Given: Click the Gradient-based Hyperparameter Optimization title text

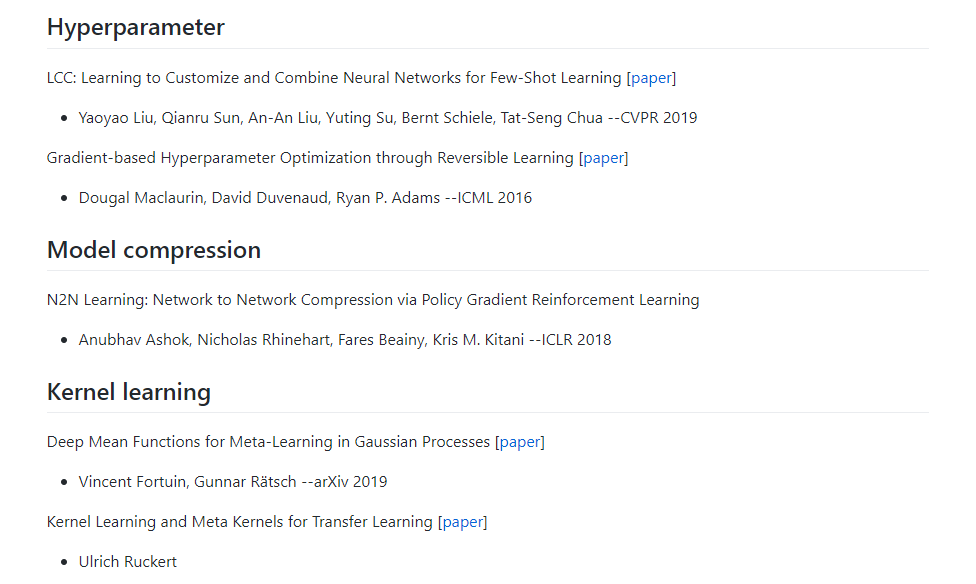Looking at the screenshot, I should (310, 158).
